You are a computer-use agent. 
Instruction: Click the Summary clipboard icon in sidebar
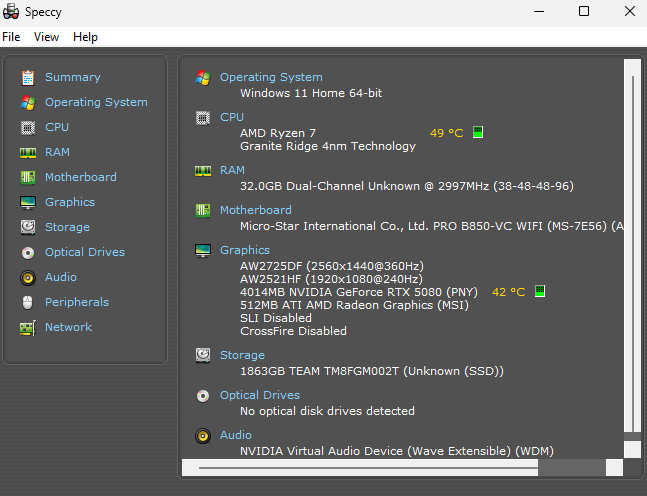tap(28, 78)
